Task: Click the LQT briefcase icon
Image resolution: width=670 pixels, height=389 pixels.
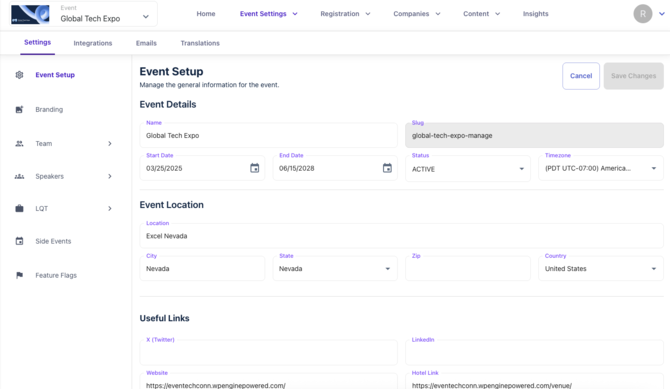Action: click(19, 209)
